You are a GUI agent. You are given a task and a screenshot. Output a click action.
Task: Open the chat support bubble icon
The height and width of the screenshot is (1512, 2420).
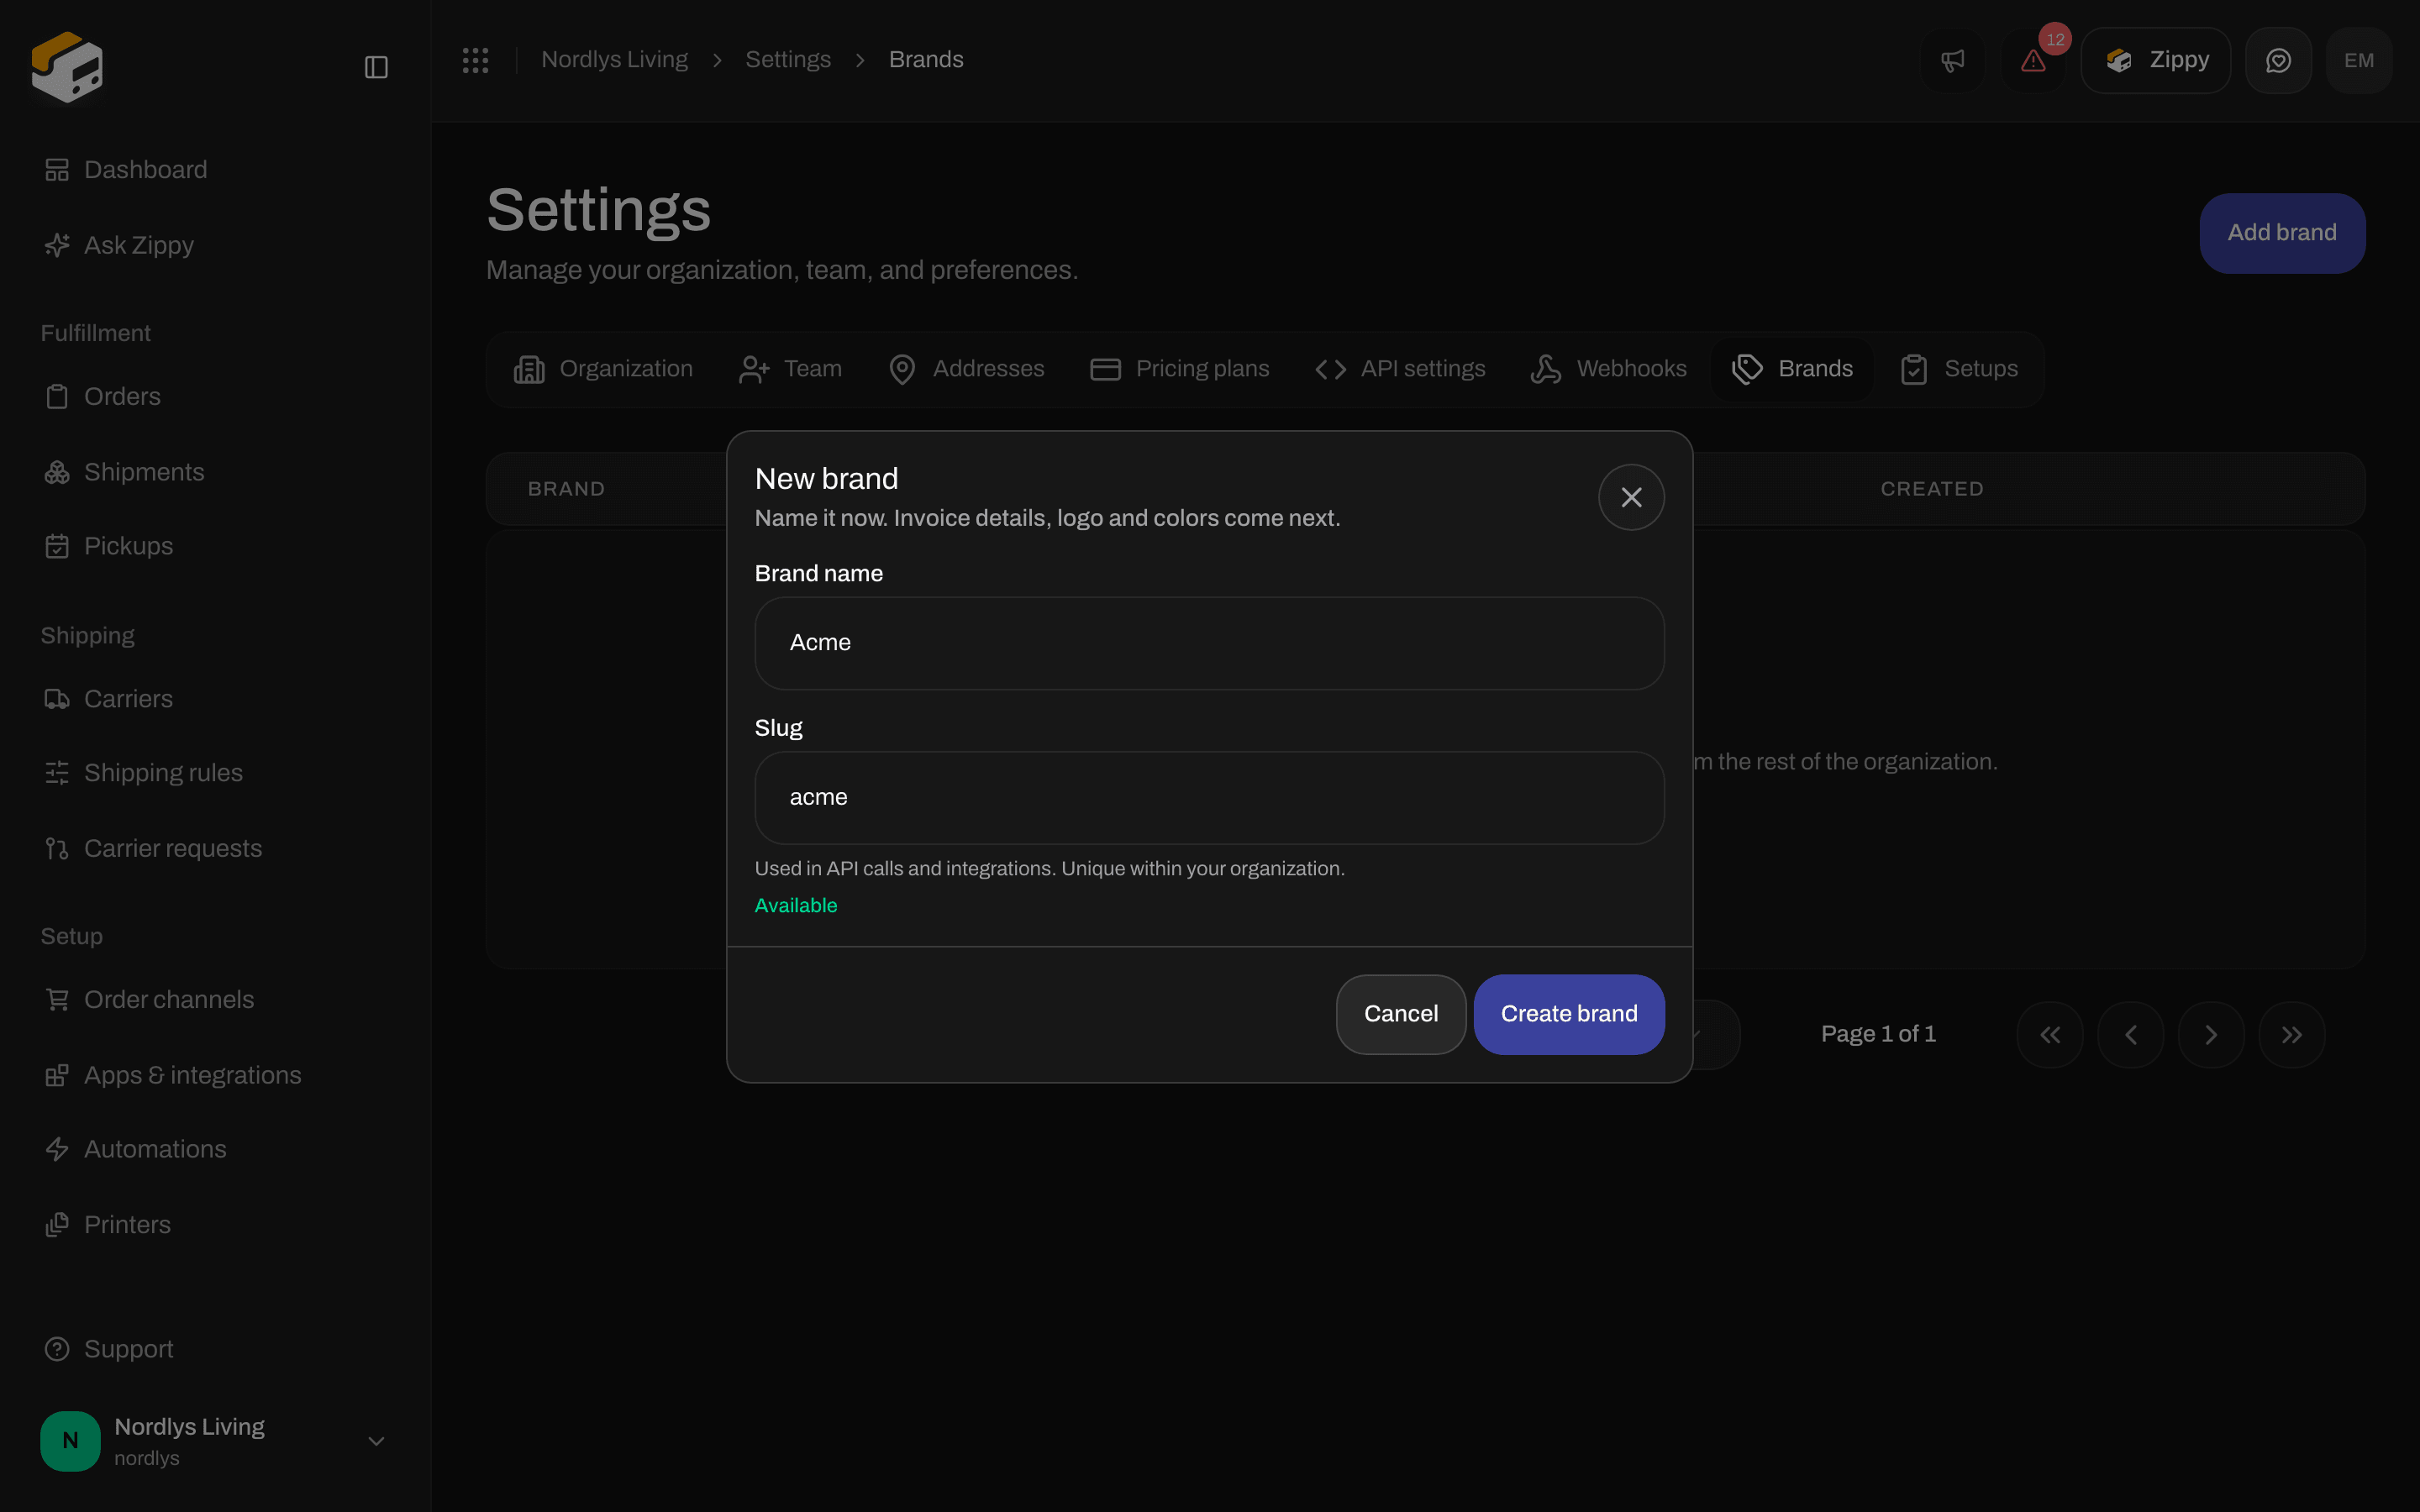tap(2278, 60)
